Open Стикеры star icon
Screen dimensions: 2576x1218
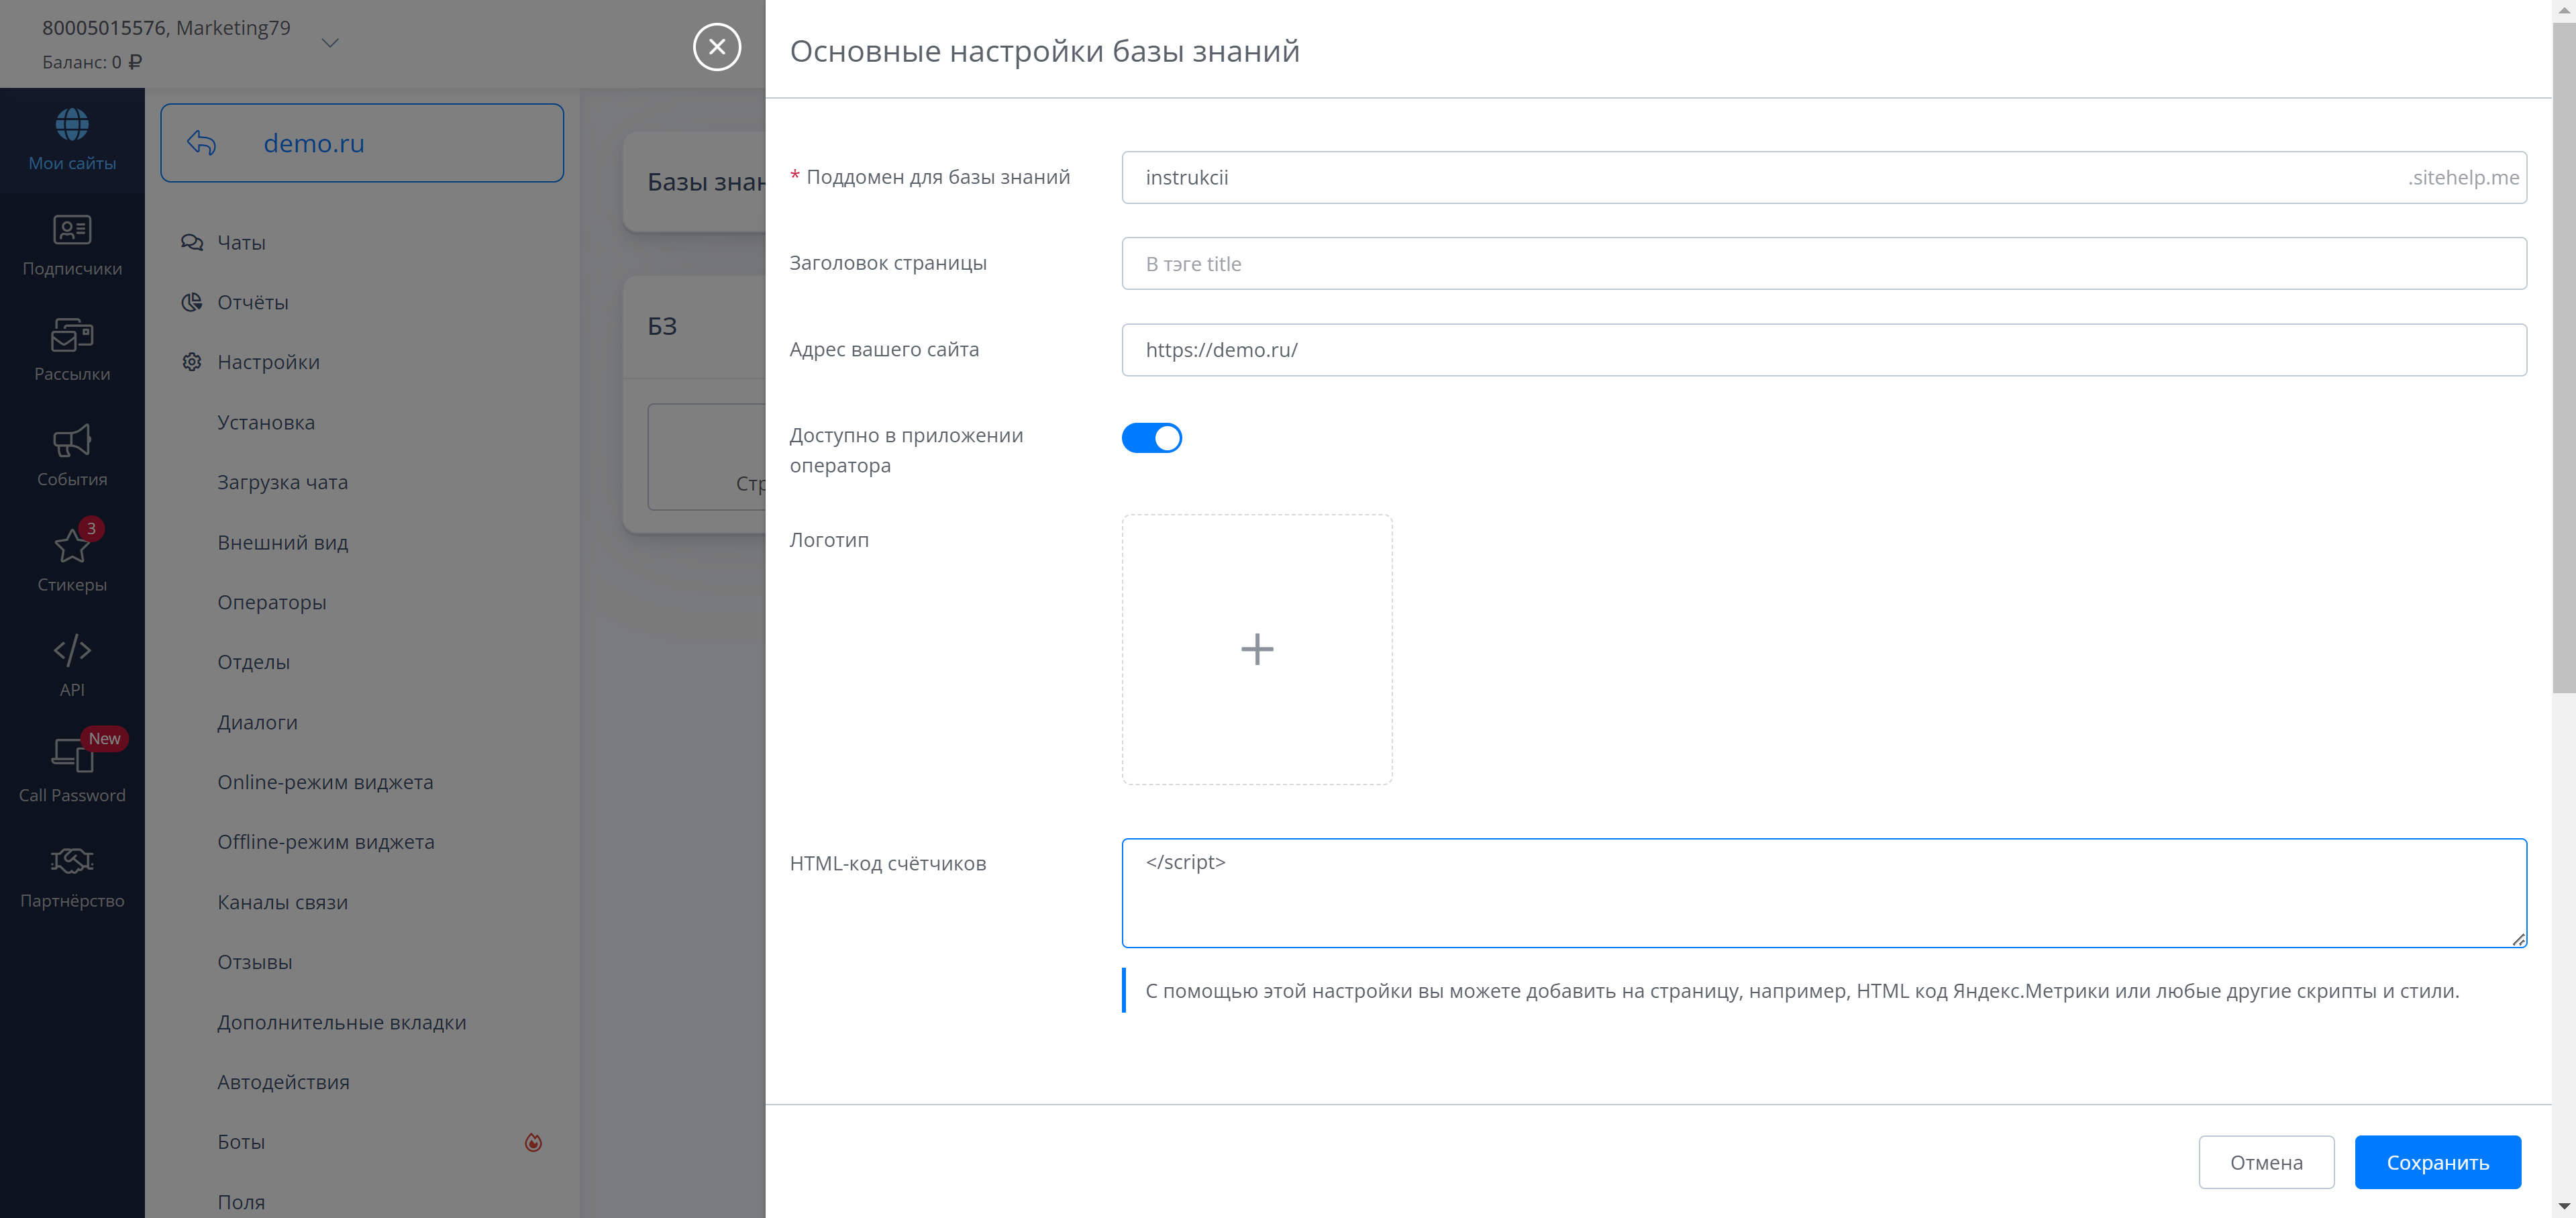pyautogui.click(x=72, y=546)
